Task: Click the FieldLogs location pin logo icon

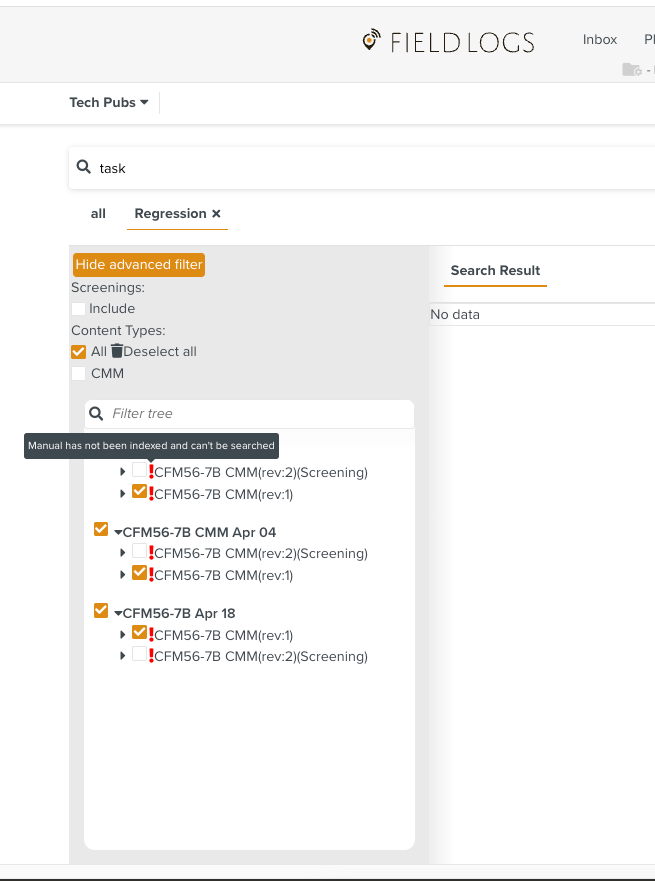Action: tap(372, 40)
